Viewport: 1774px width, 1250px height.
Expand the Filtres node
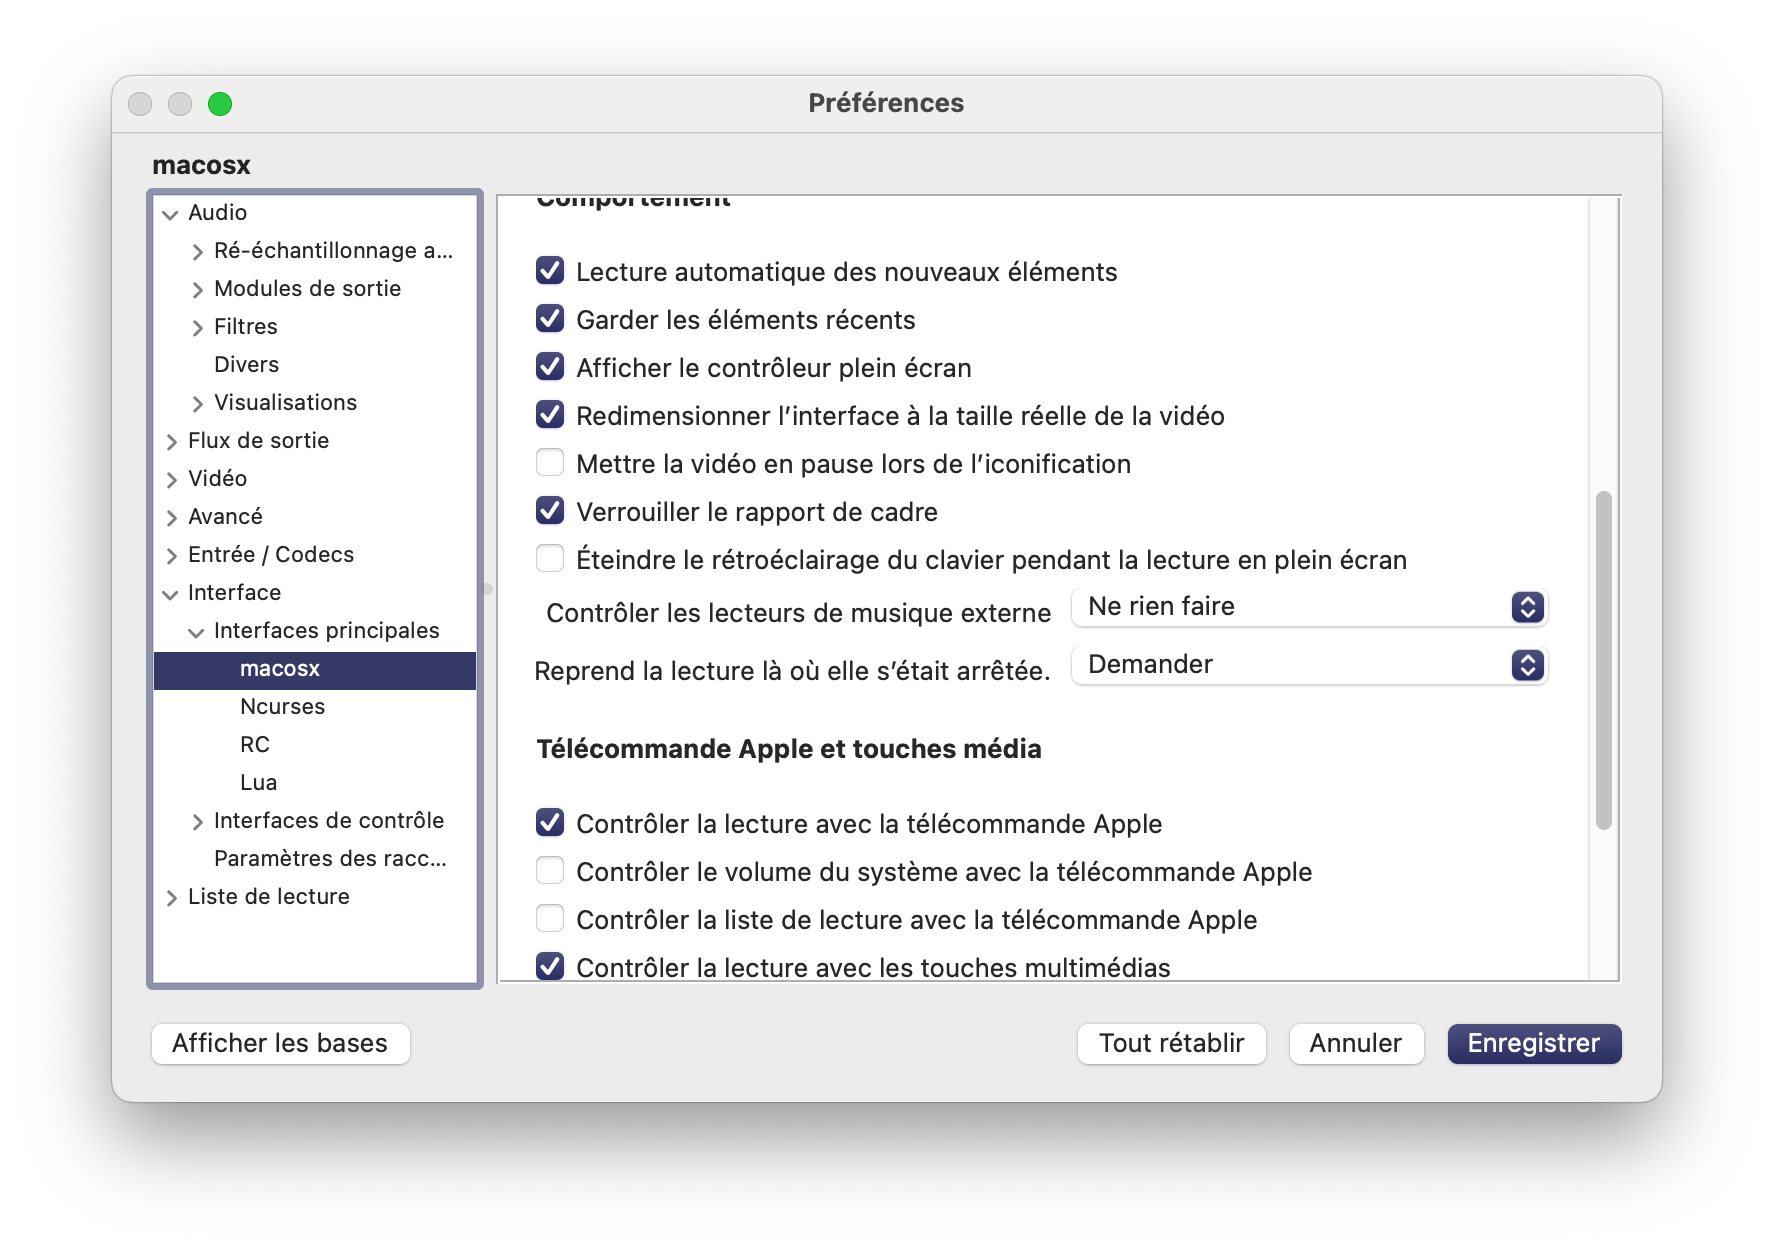(x=197, y=328)
